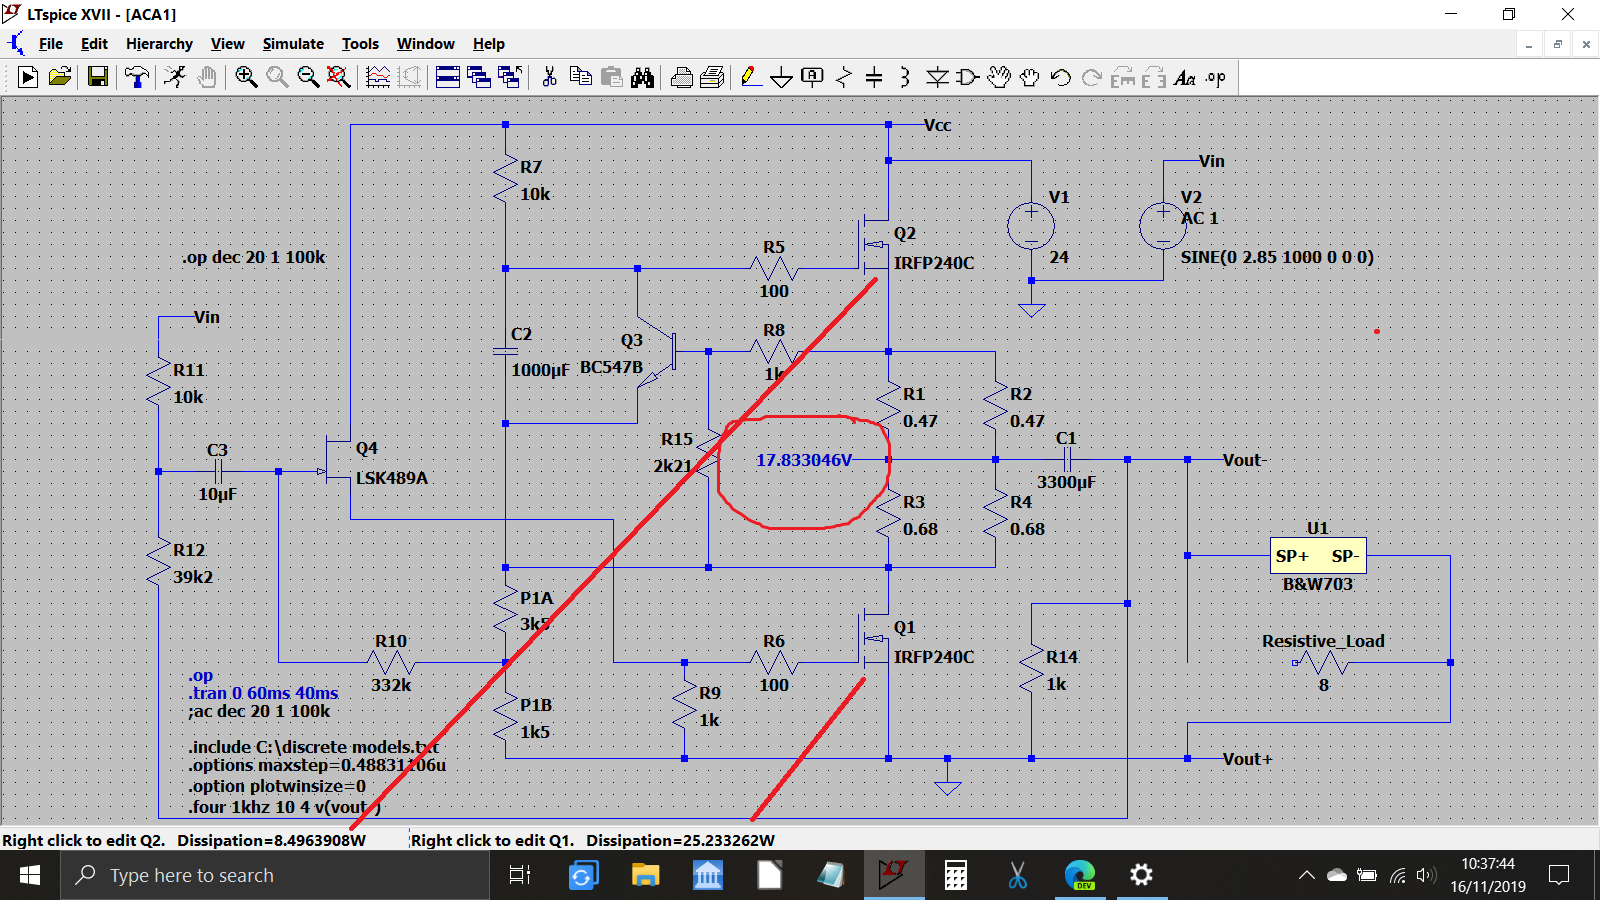Open the Edit menu
This screenshot has width=1600, height=900.
pyautogui.click(x=94, y=44)
